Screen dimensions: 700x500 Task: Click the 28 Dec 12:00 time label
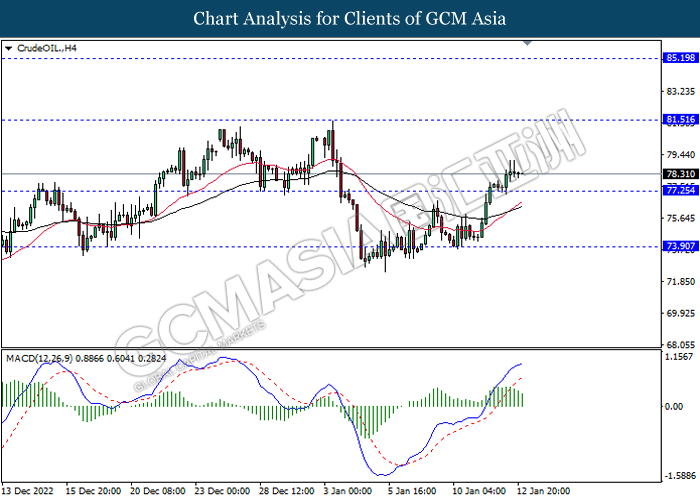pos(287,491)
